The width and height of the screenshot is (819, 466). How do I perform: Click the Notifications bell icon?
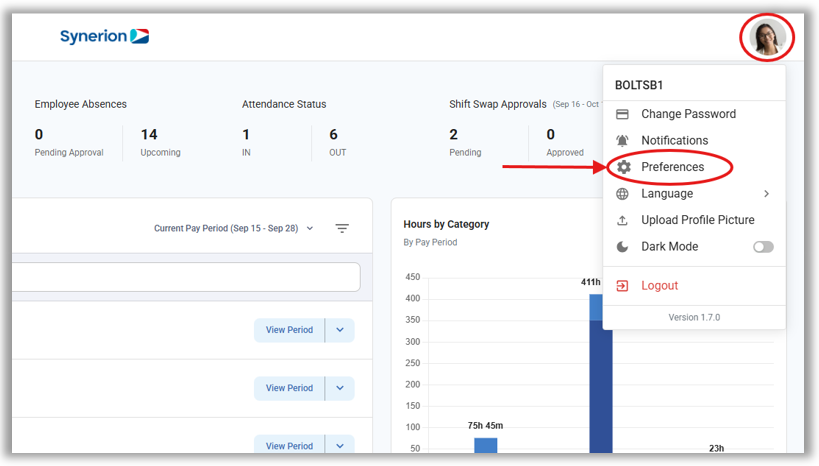622,141
